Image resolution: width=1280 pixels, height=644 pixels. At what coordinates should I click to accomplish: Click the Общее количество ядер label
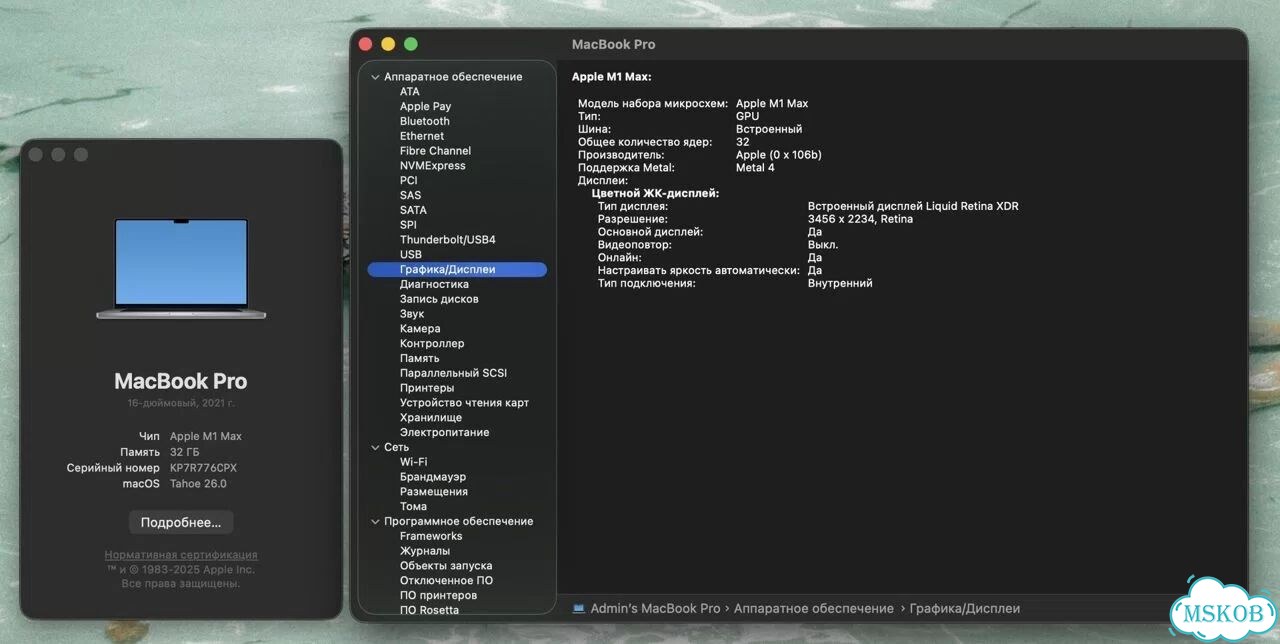(645, 142)
